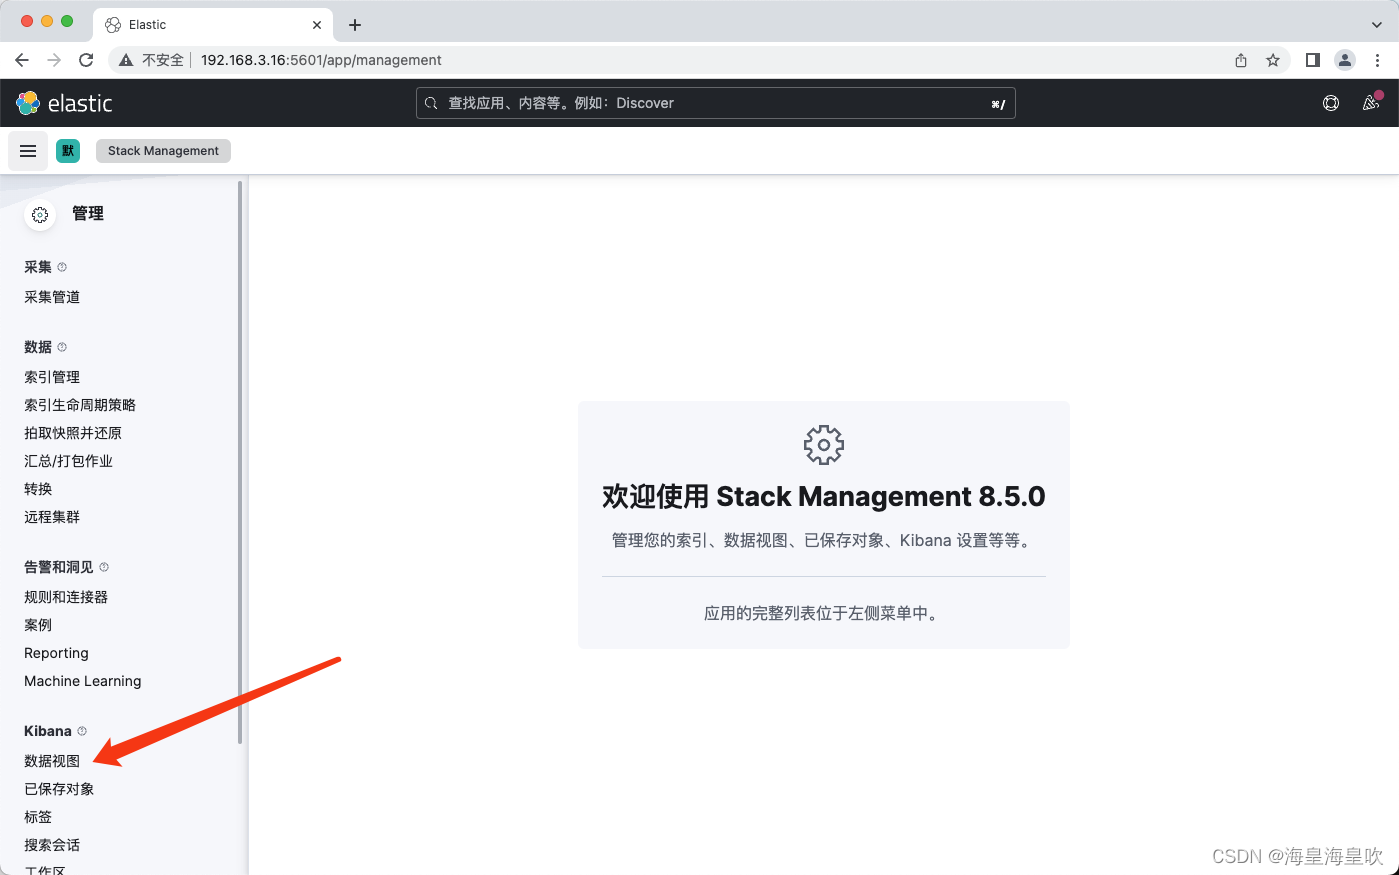
Task: Click the browser address bar URL
Action: click(321, 60)
